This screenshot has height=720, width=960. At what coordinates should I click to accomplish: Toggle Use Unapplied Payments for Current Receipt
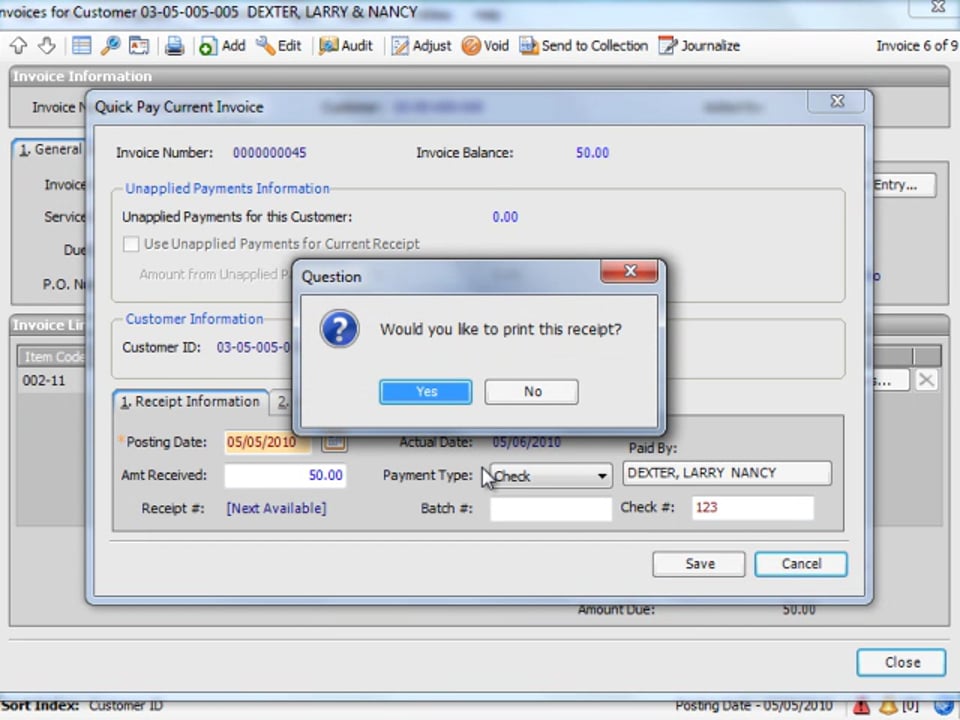131,244
